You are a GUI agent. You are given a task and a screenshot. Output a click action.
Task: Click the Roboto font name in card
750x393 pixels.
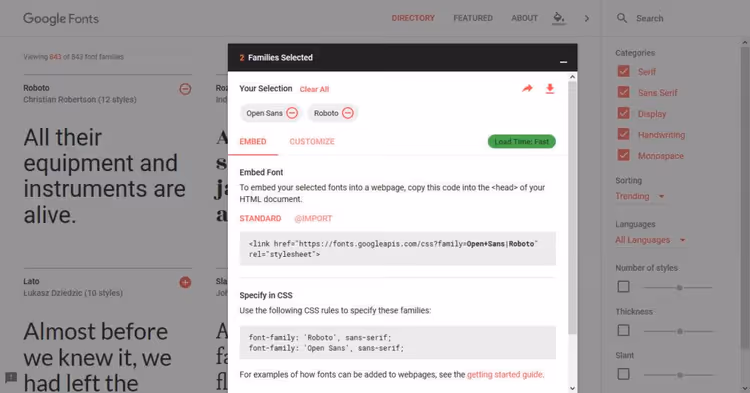point(36,88)
